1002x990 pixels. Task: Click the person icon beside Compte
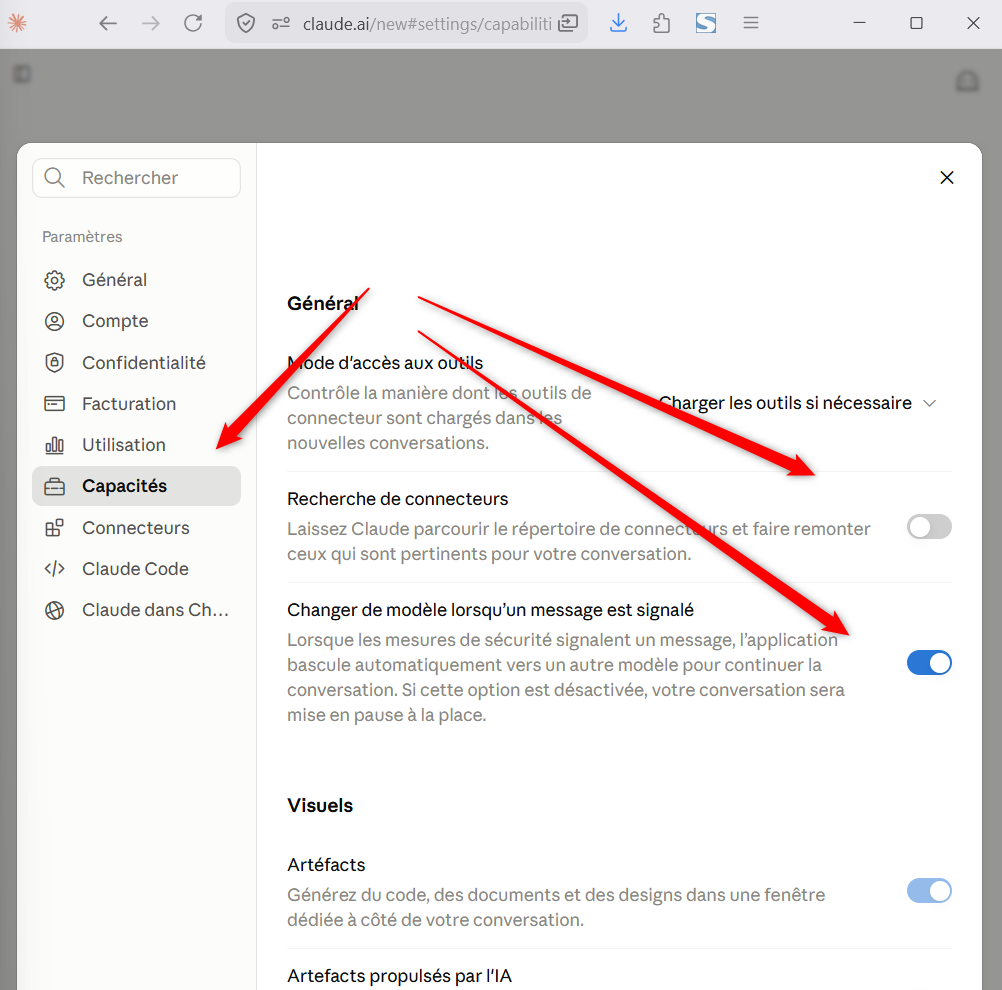tap(54, 321)
